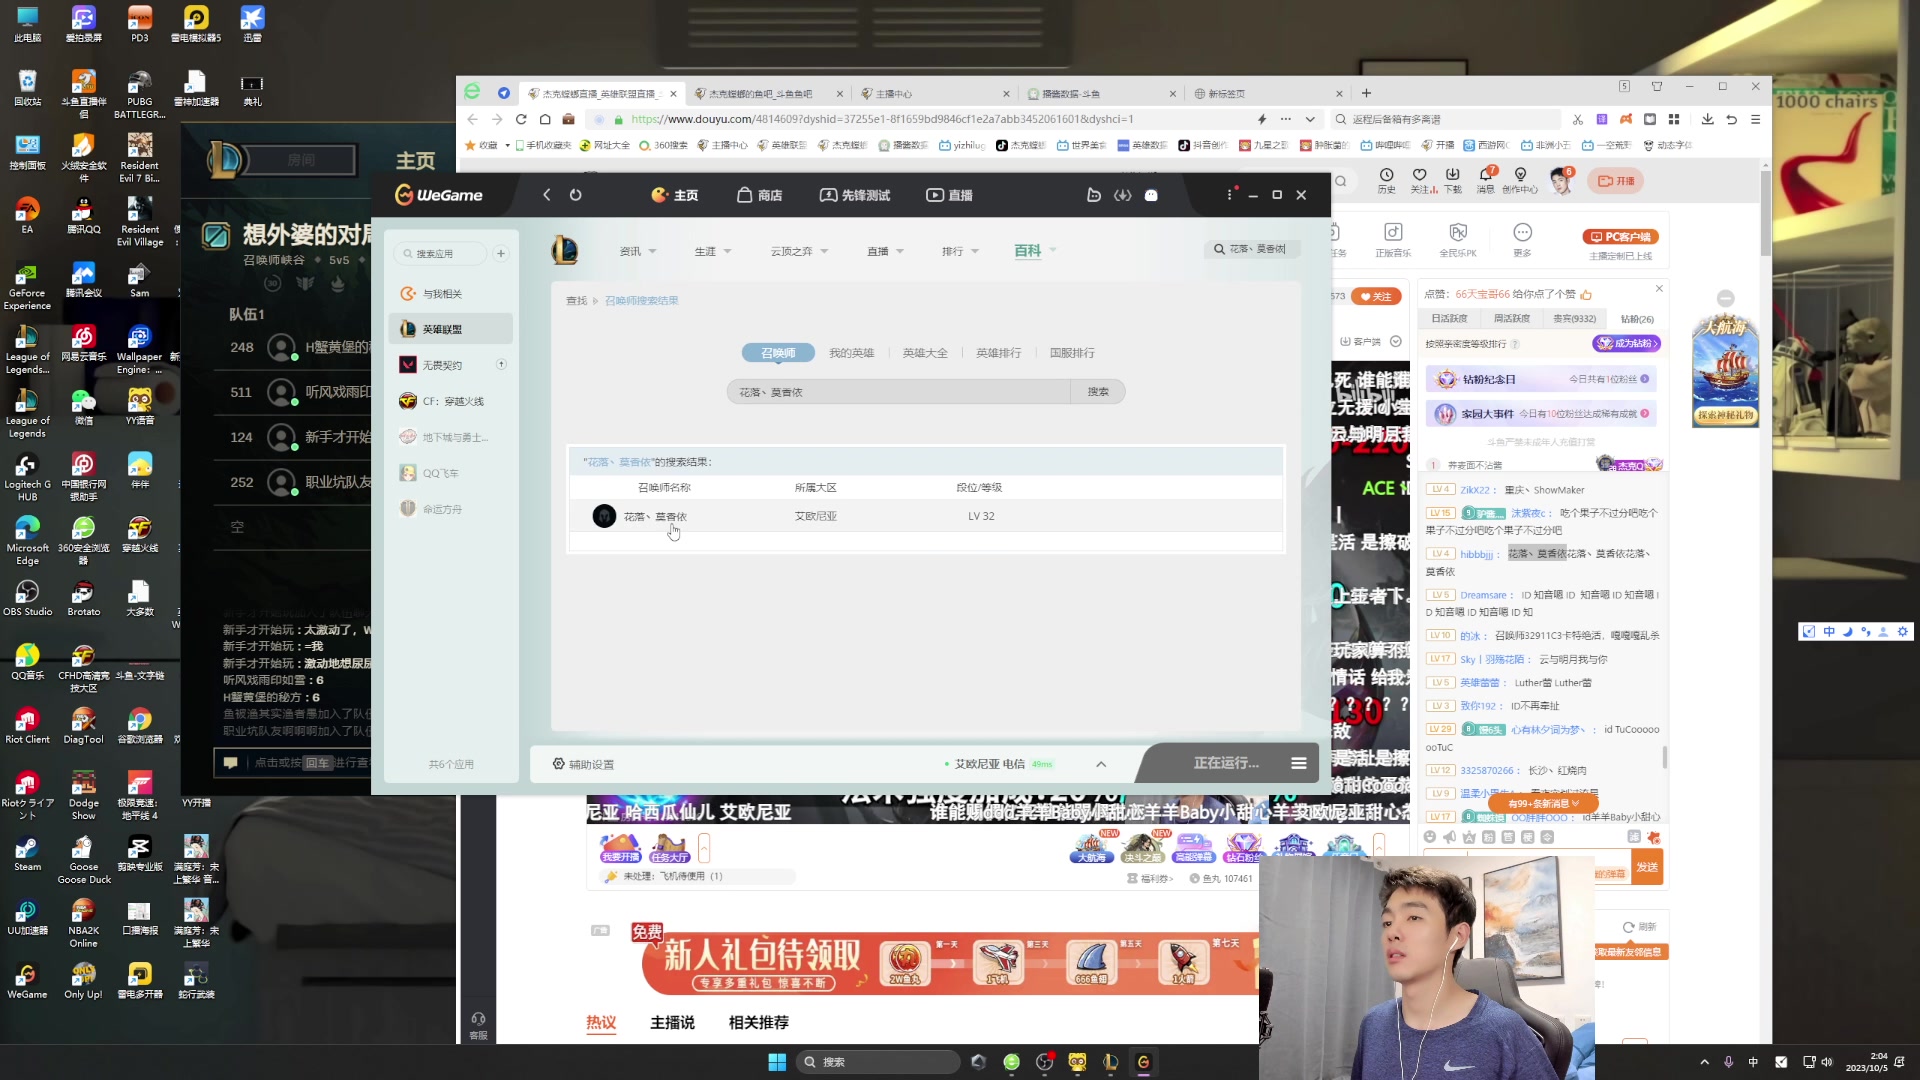Viewport: 1920px width, 1080px height.
Task: Click the taskbar 搜索 search box
Action: [877, 1062]
